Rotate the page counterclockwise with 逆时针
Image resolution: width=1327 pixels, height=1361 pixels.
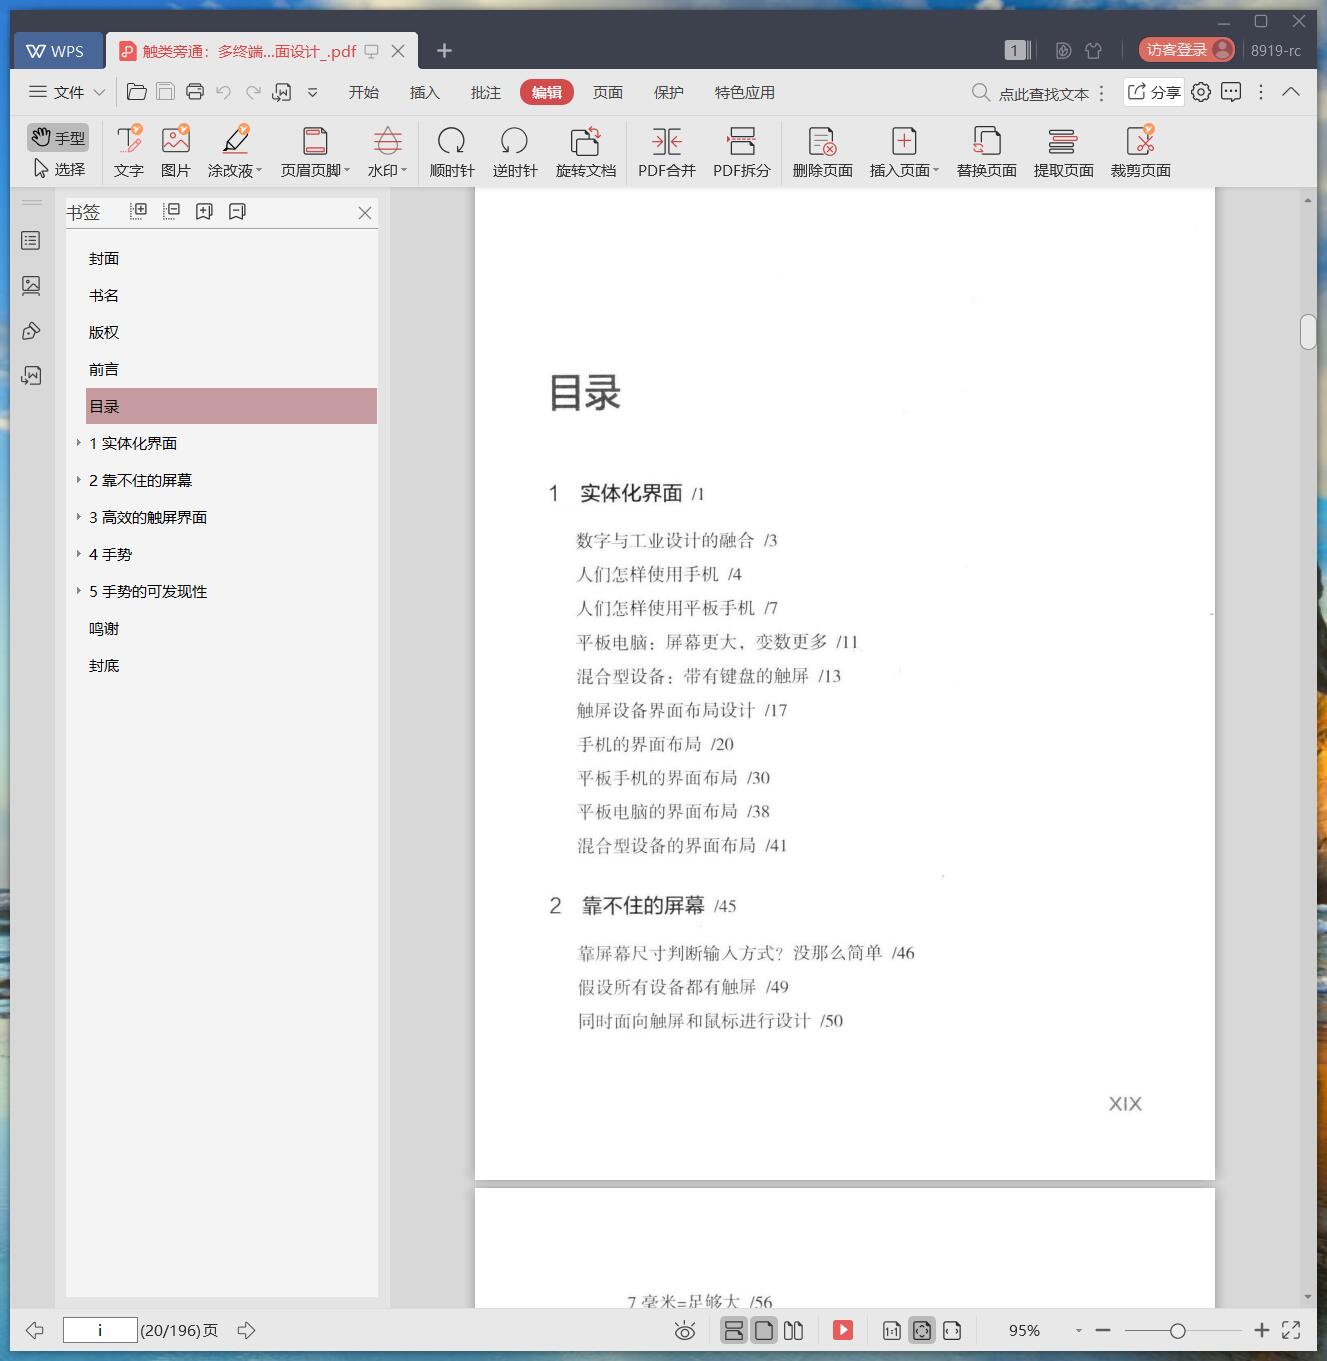tap(515, 152)
